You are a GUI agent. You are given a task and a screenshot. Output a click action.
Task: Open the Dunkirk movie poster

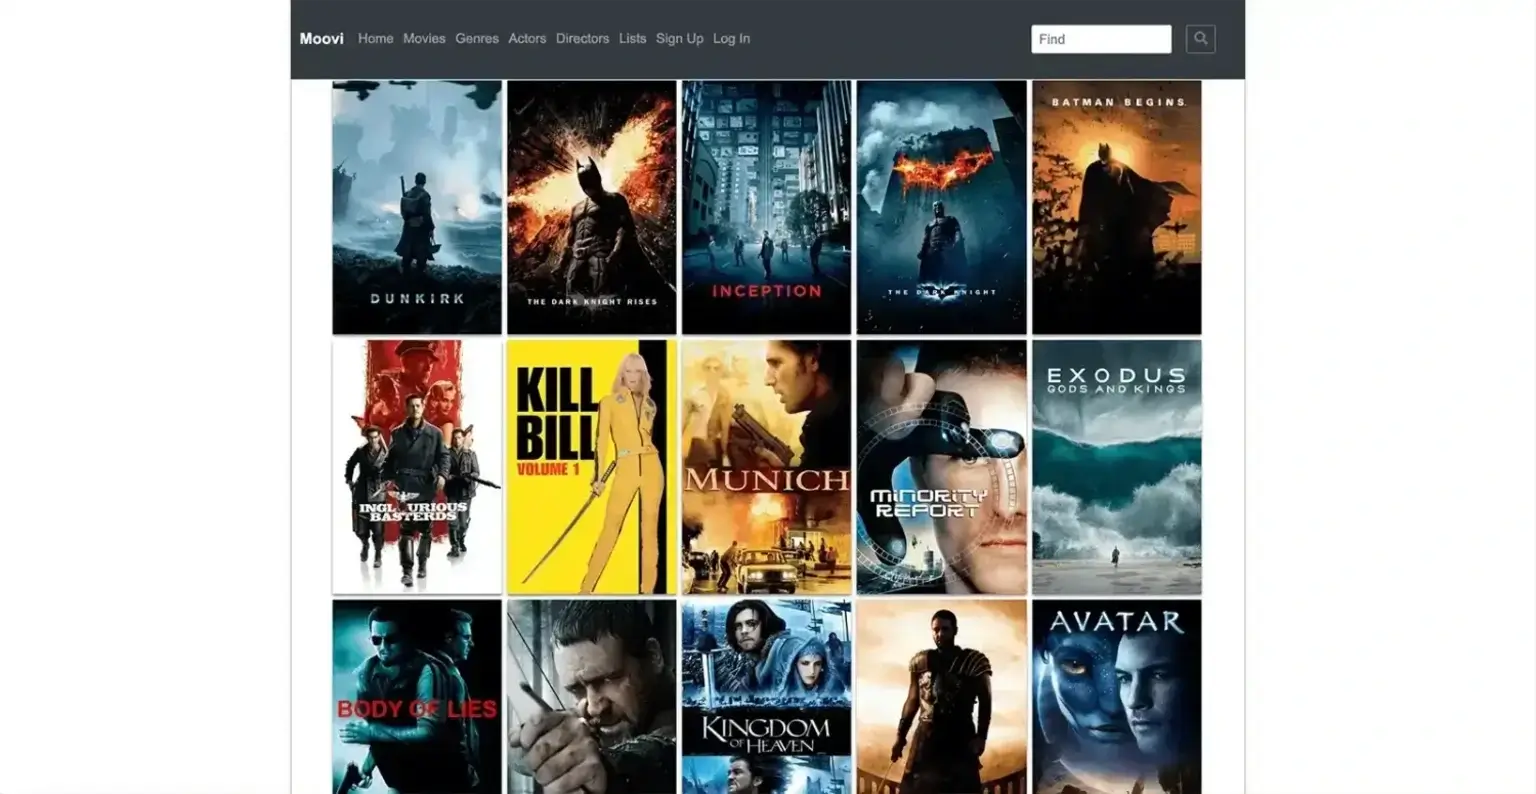point(417,207)
